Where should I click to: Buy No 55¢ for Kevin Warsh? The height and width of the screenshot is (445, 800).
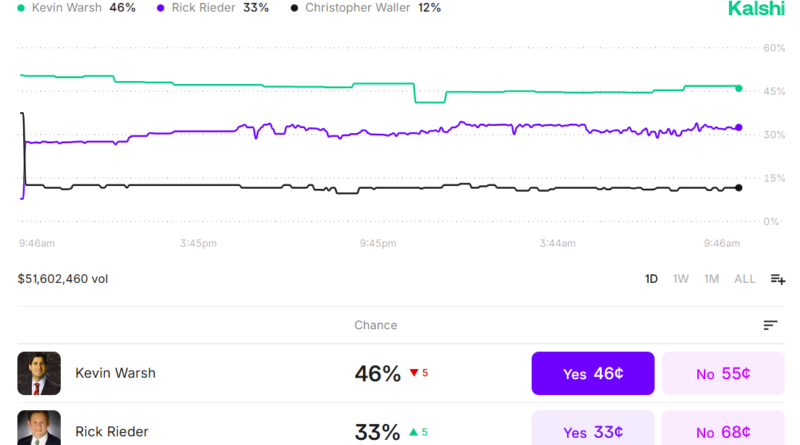coord(723,374)
